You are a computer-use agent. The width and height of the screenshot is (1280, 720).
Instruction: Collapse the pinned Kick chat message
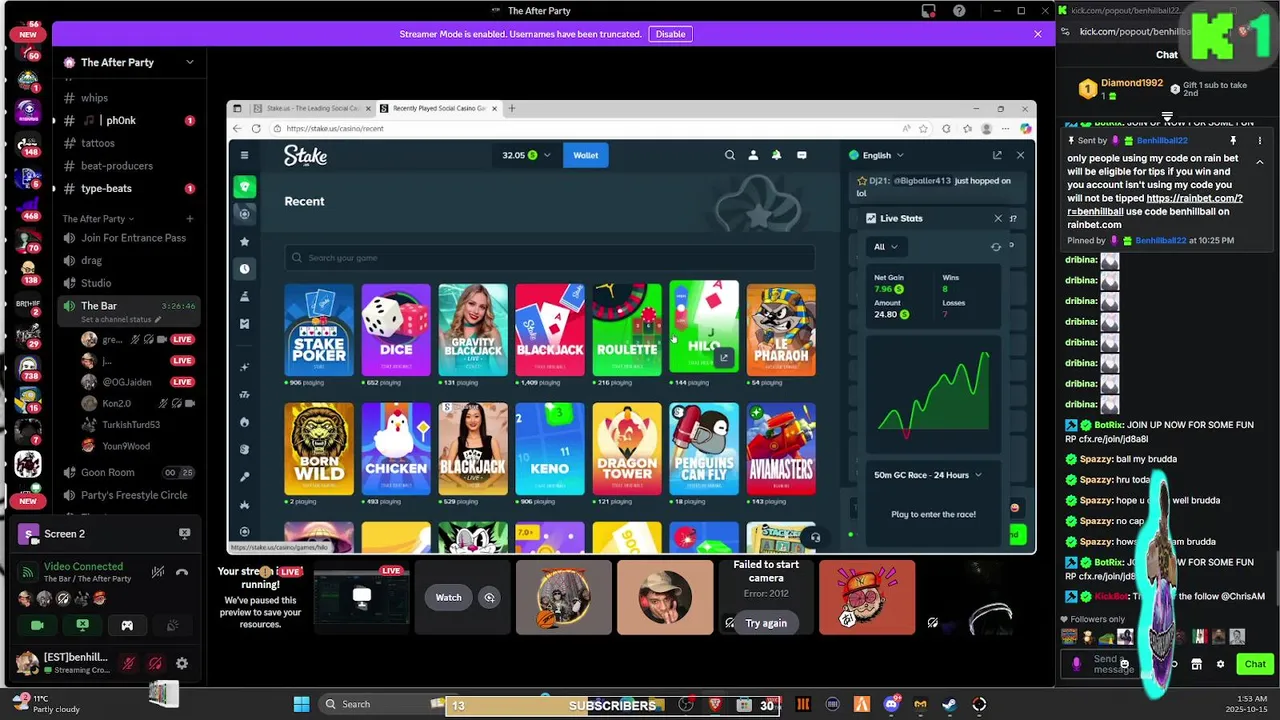pos(1260,161)
